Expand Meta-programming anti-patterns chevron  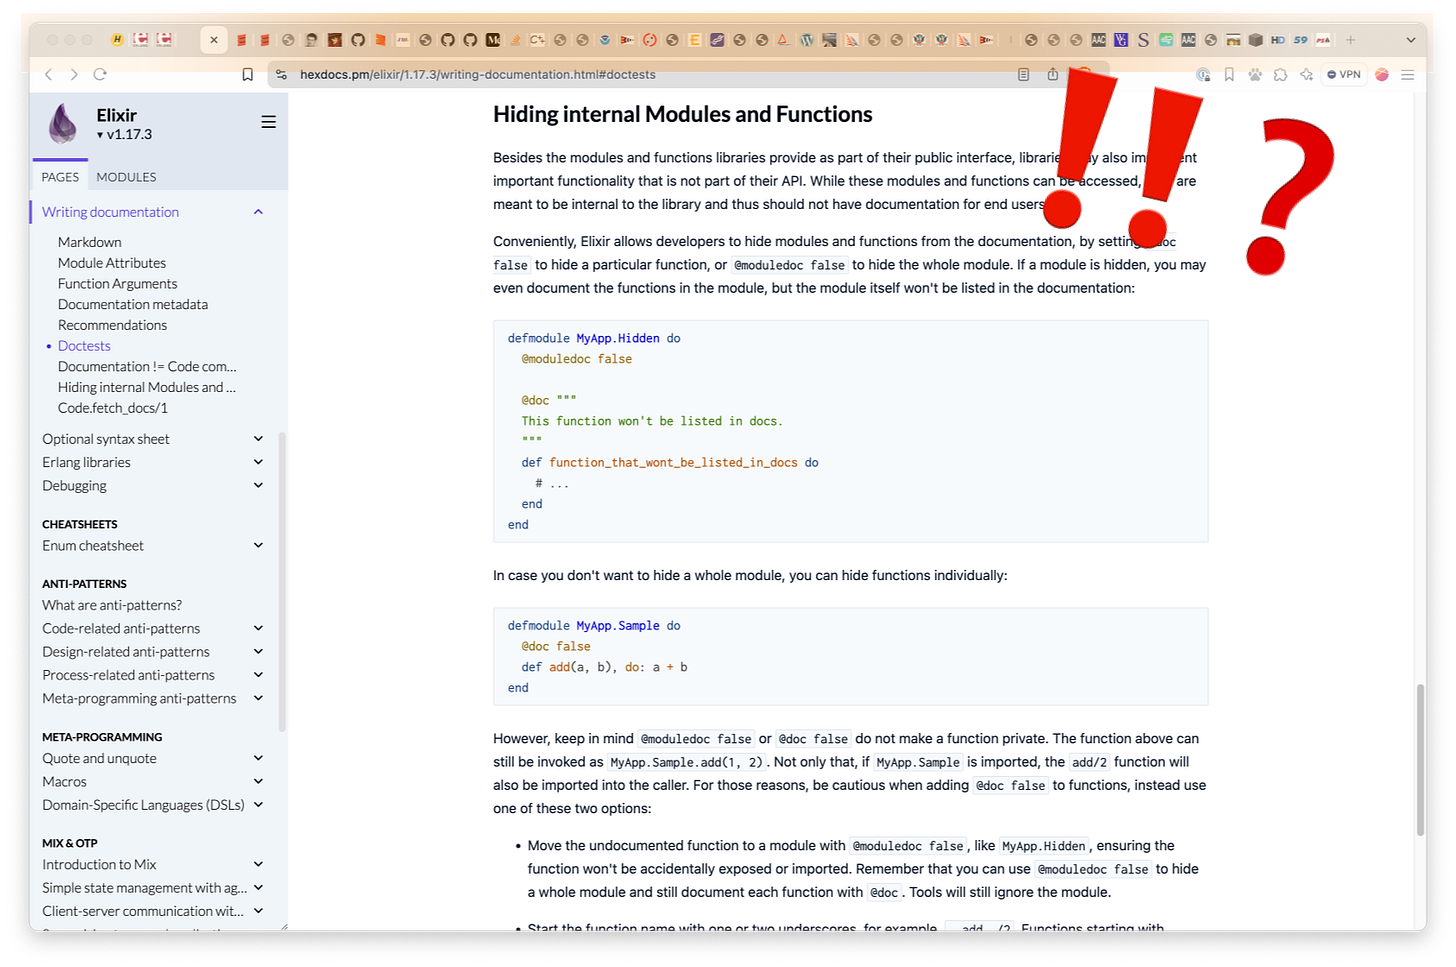tap(258, 698)
